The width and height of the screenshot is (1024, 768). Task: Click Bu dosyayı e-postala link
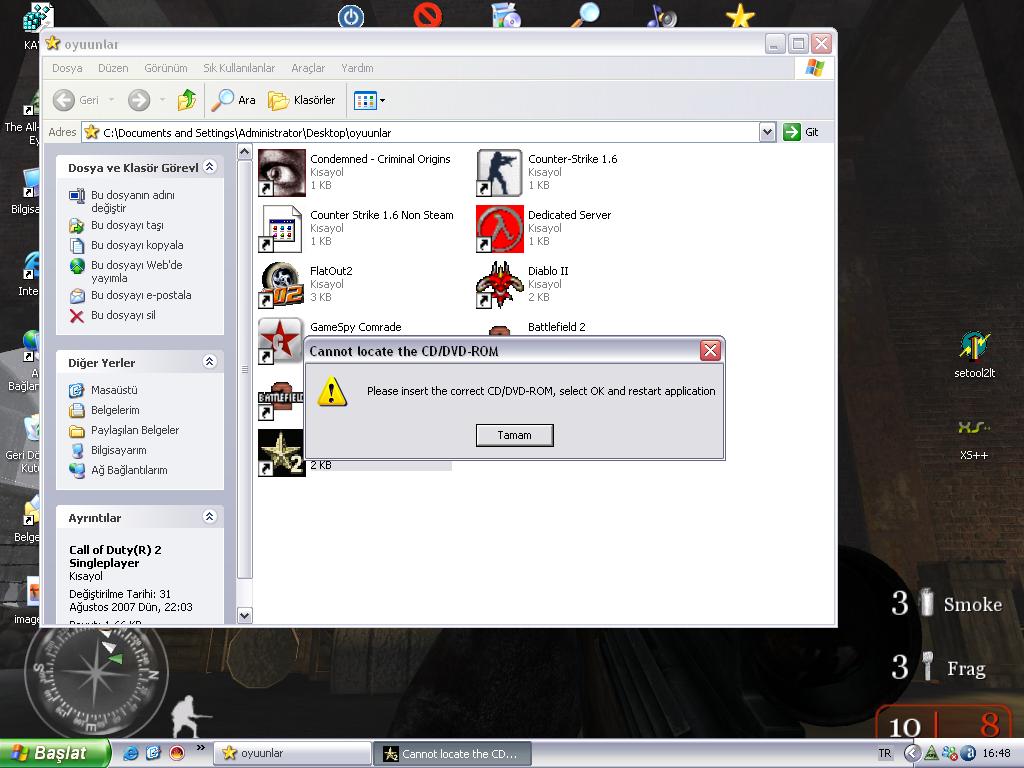coord(141,295)
